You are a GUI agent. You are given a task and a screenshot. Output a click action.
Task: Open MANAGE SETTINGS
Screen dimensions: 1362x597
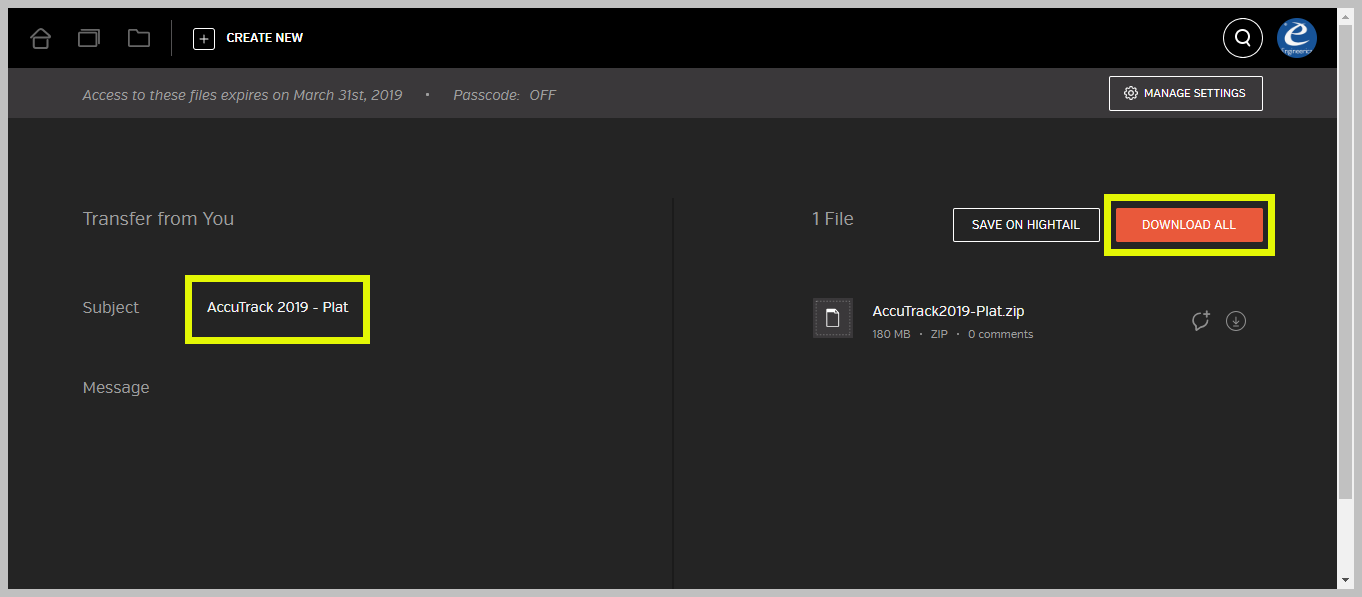point(1186,93)
